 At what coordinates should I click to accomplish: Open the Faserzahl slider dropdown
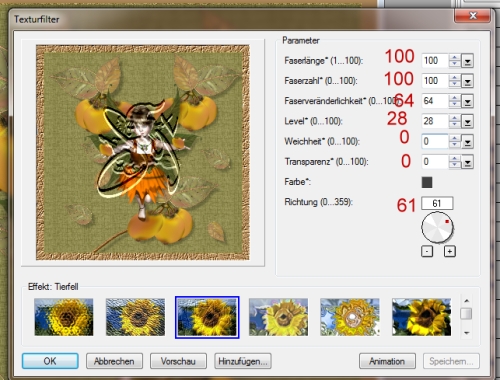tap(467, 81)
